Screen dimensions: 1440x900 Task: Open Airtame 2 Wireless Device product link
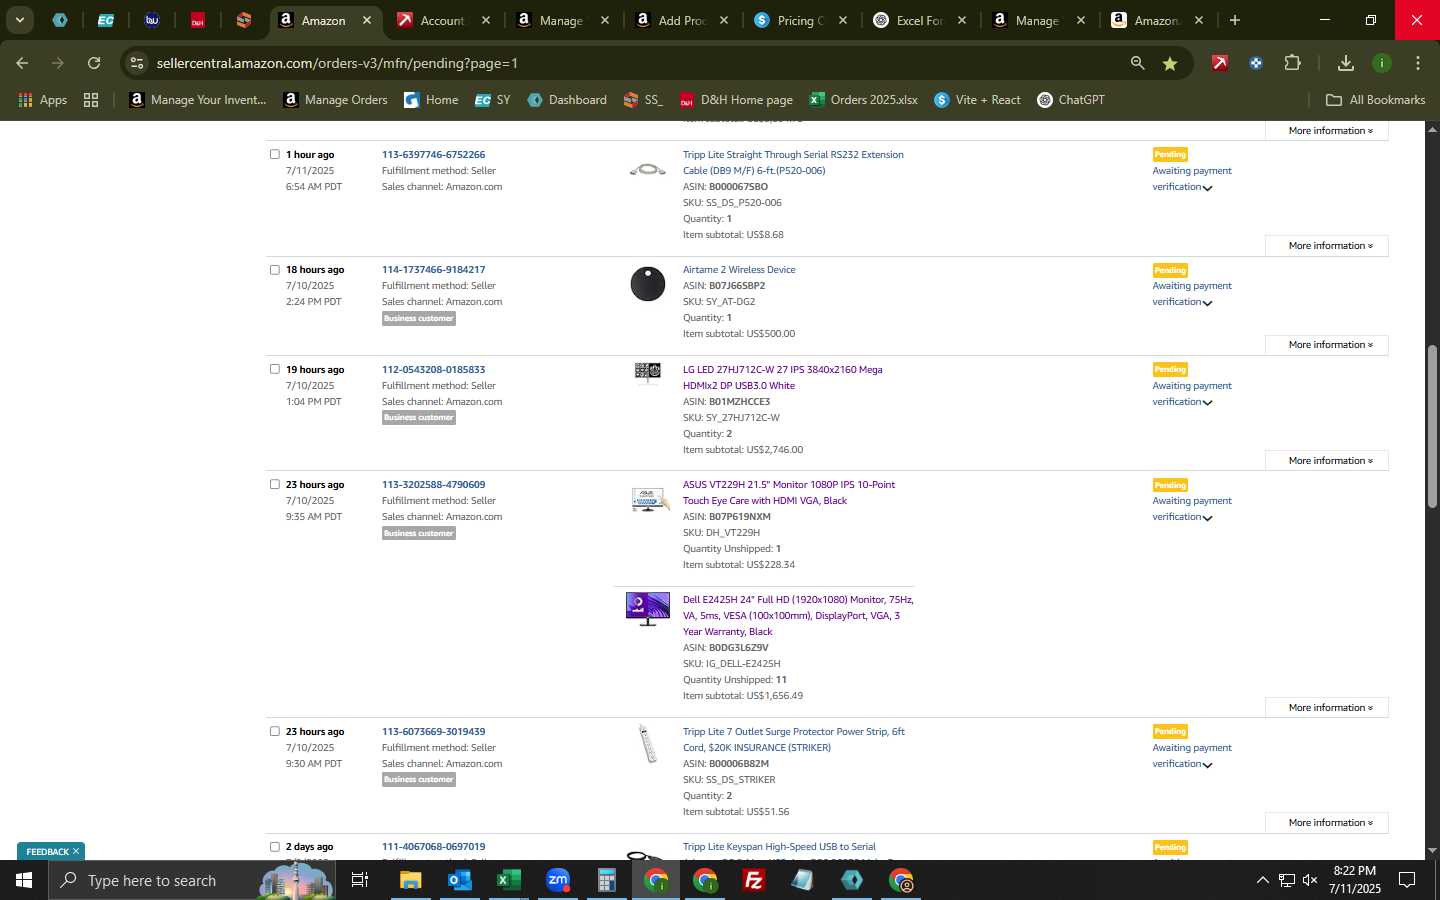point(739,269)
